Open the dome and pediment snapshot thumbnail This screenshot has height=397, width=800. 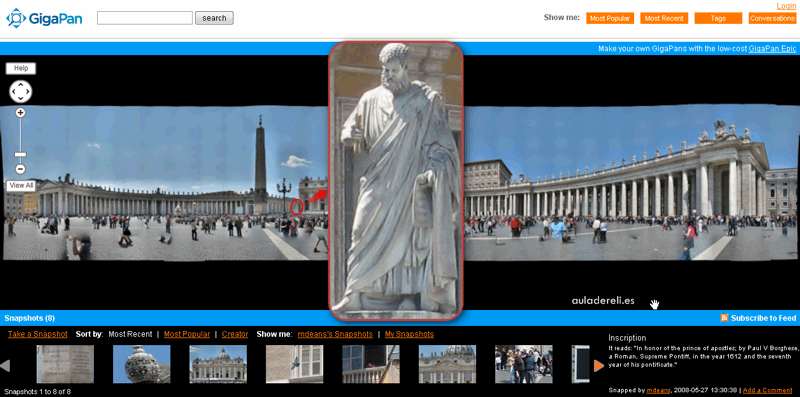[447, 364]
